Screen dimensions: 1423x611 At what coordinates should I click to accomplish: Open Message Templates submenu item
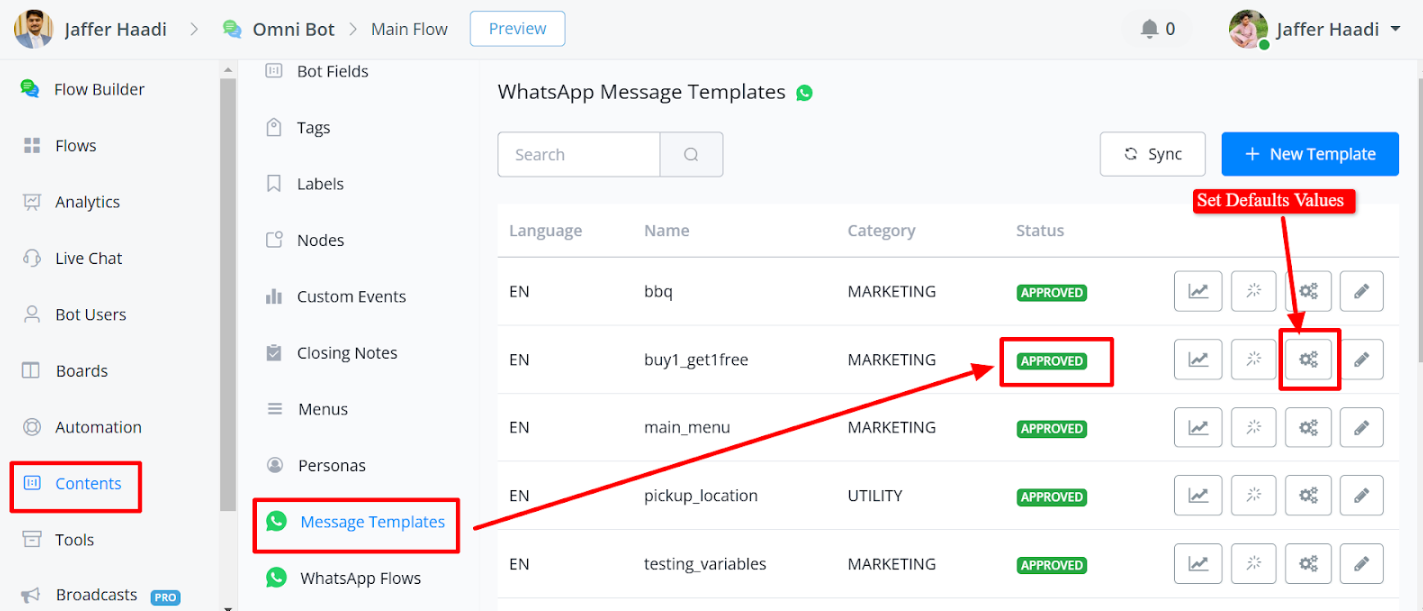coord(372,522)
